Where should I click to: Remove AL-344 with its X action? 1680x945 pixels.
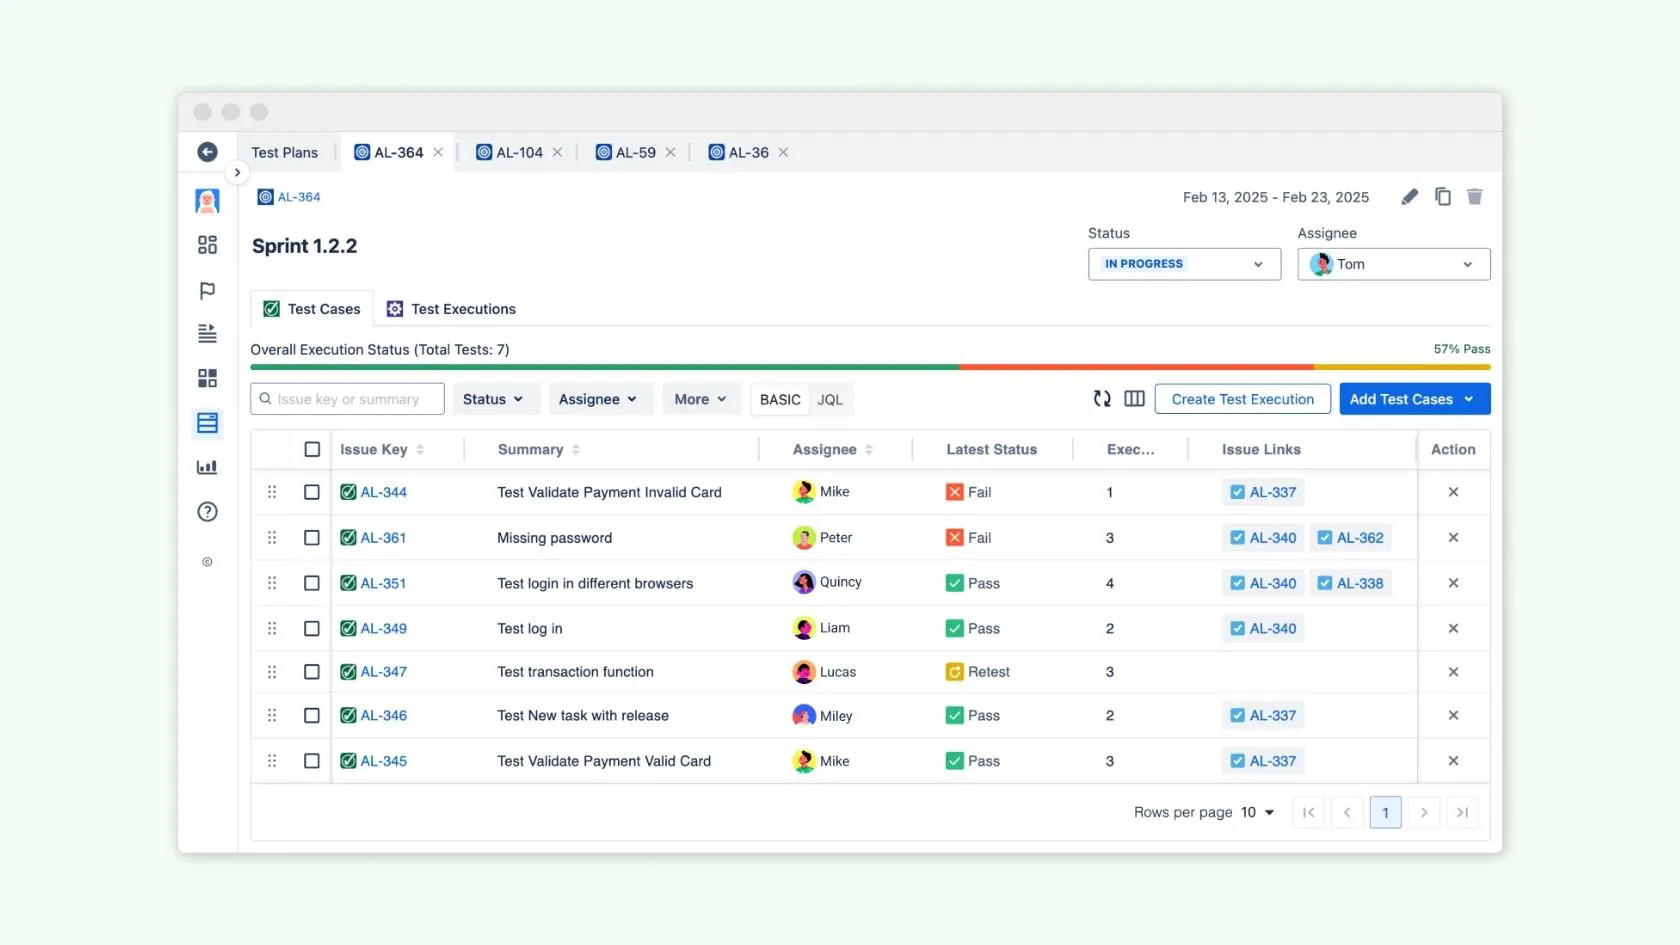pyautogui.click(x=1453, y=492)
